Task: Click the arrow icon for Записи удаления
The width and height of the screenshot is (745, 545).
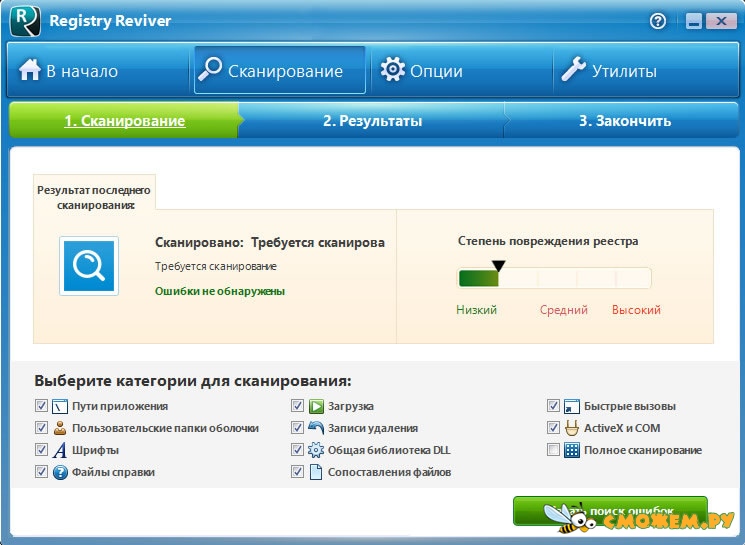Action: [x=316, y=428]
